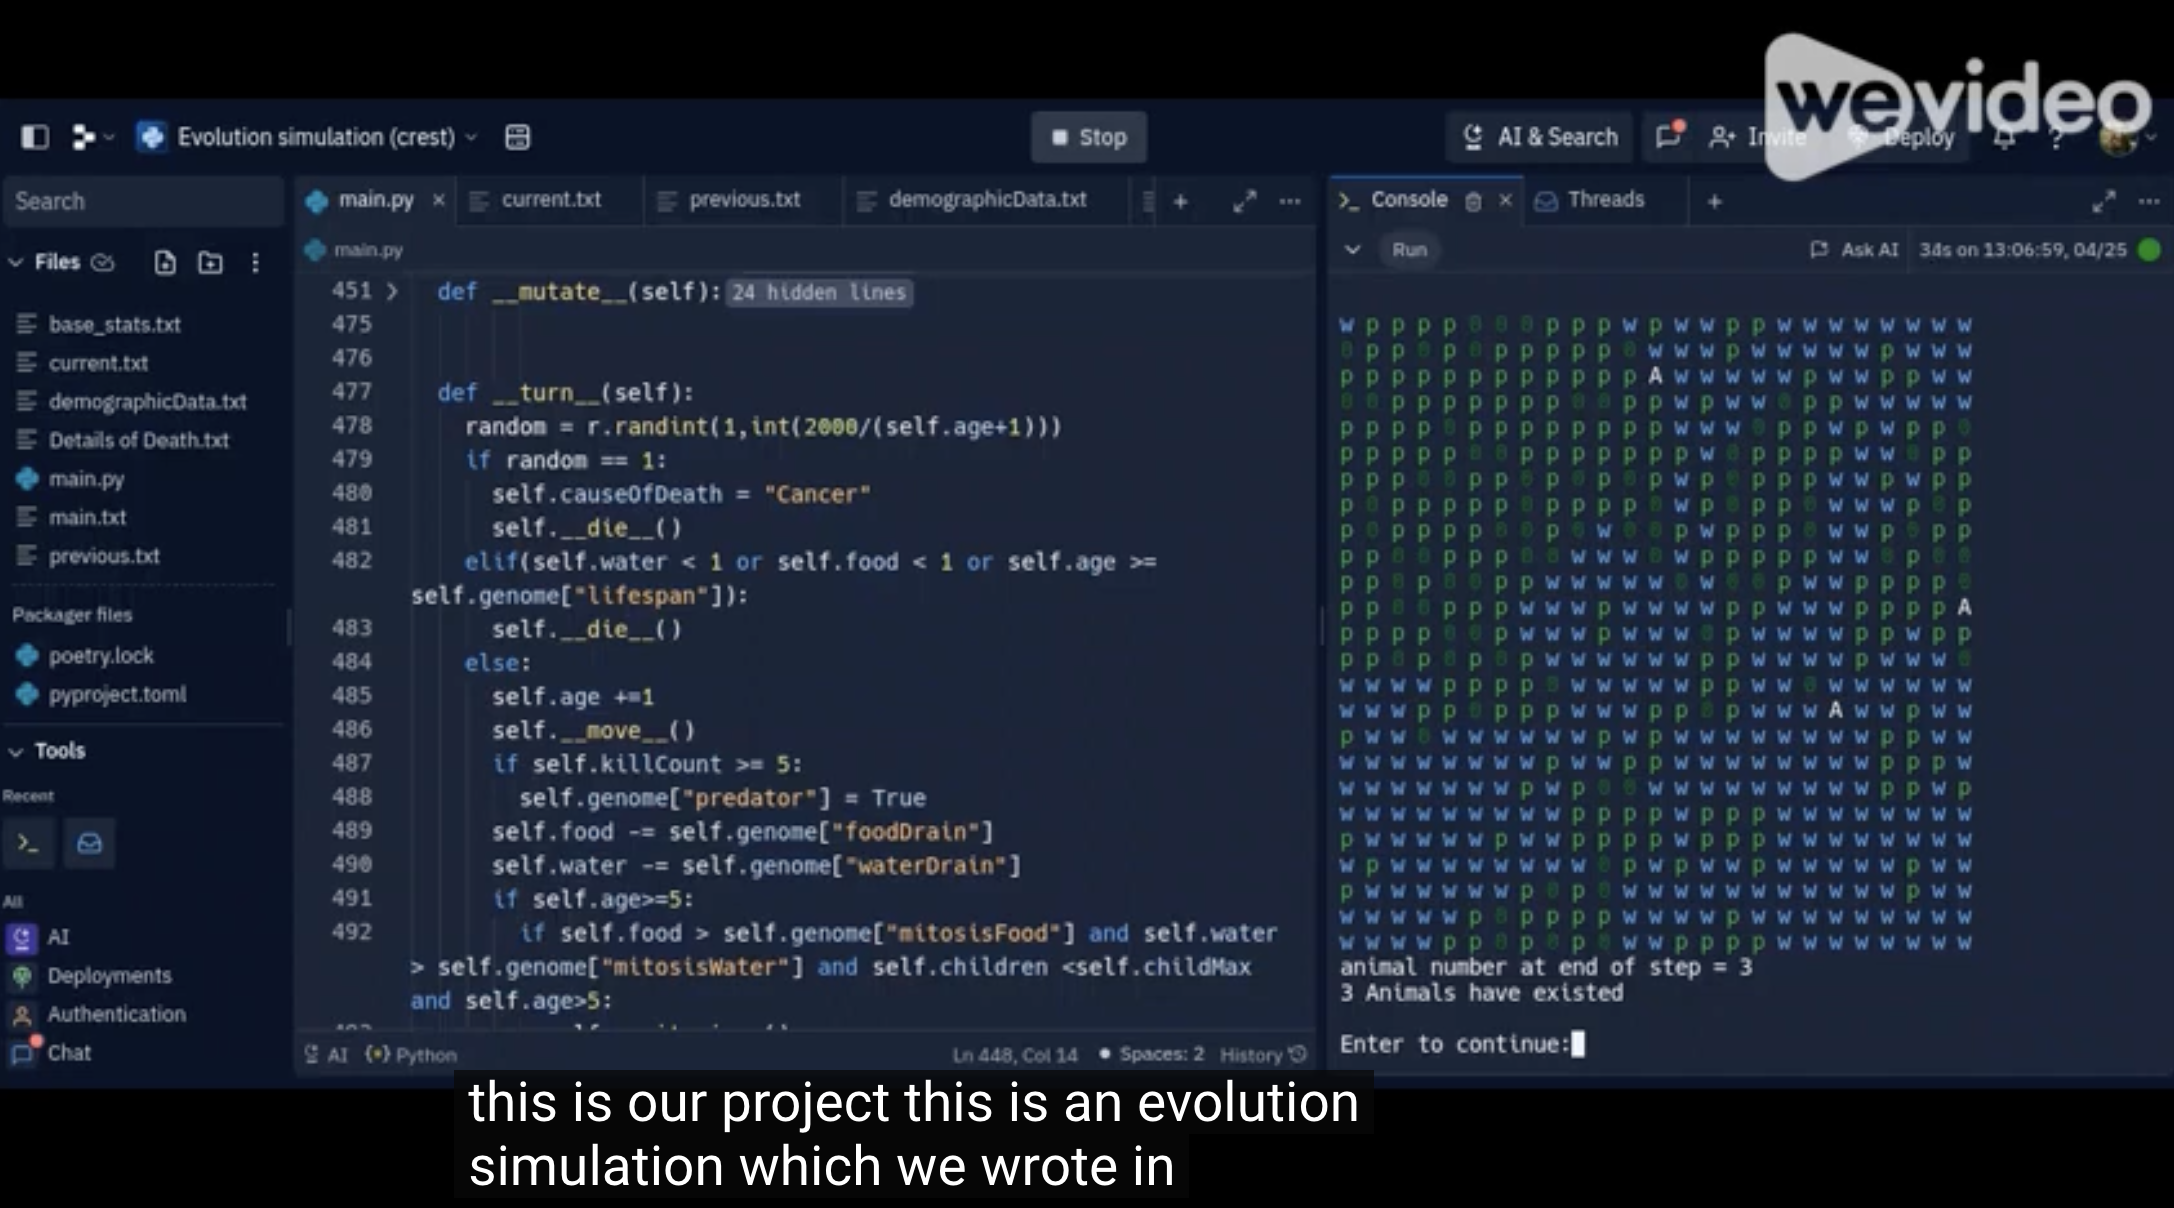
Task: Open Deployments from the Tools sidebar
Action: [x=110, y=976]
